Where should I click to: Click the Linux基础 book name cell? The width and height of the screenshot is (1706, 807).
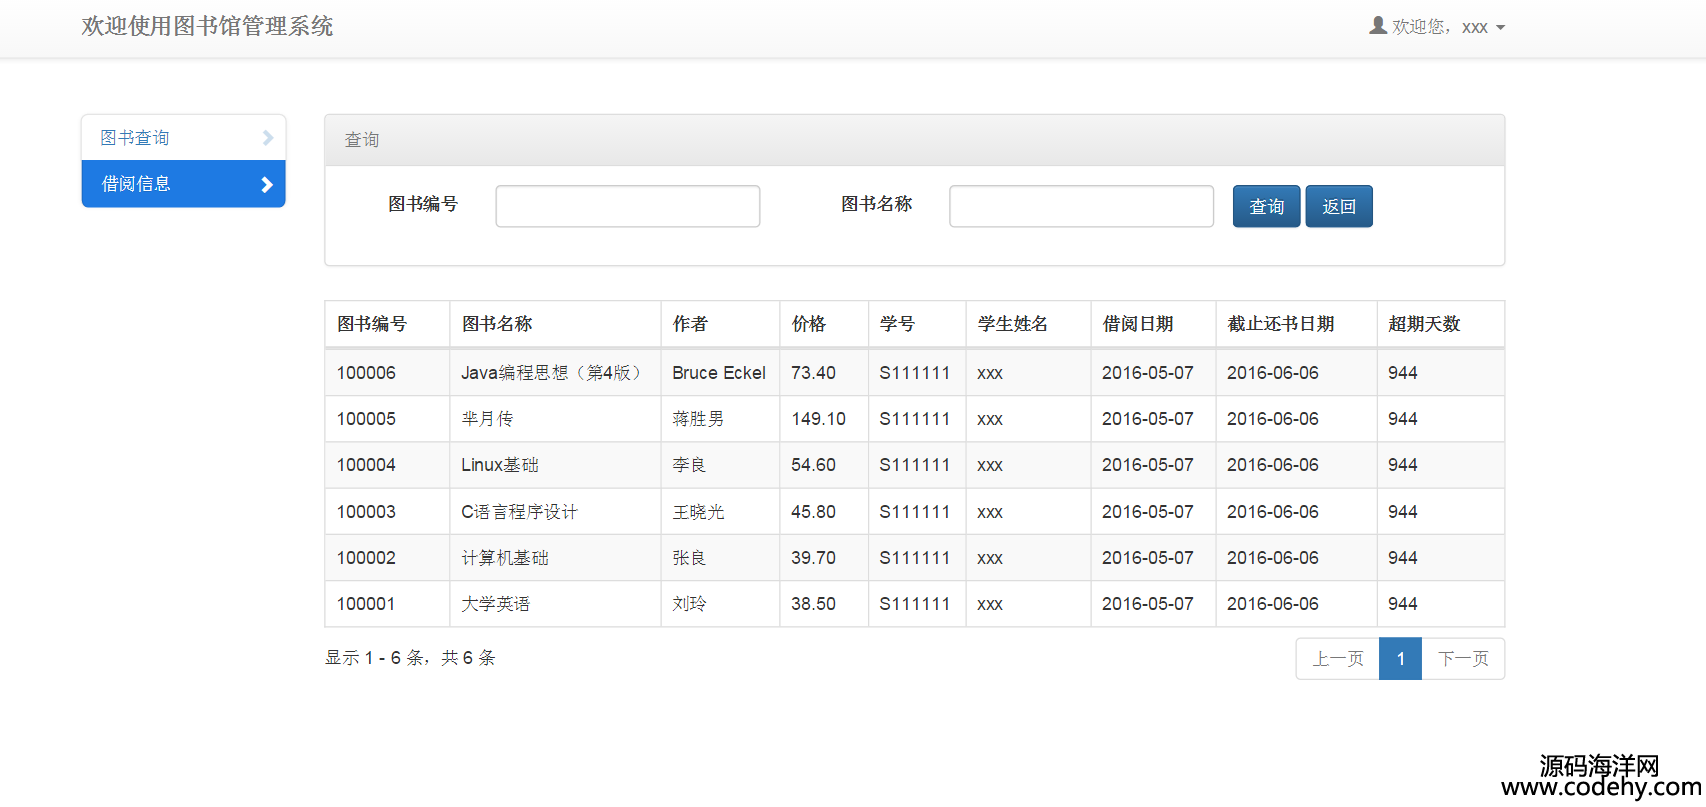pyautogui.click(x=500, y=465)
